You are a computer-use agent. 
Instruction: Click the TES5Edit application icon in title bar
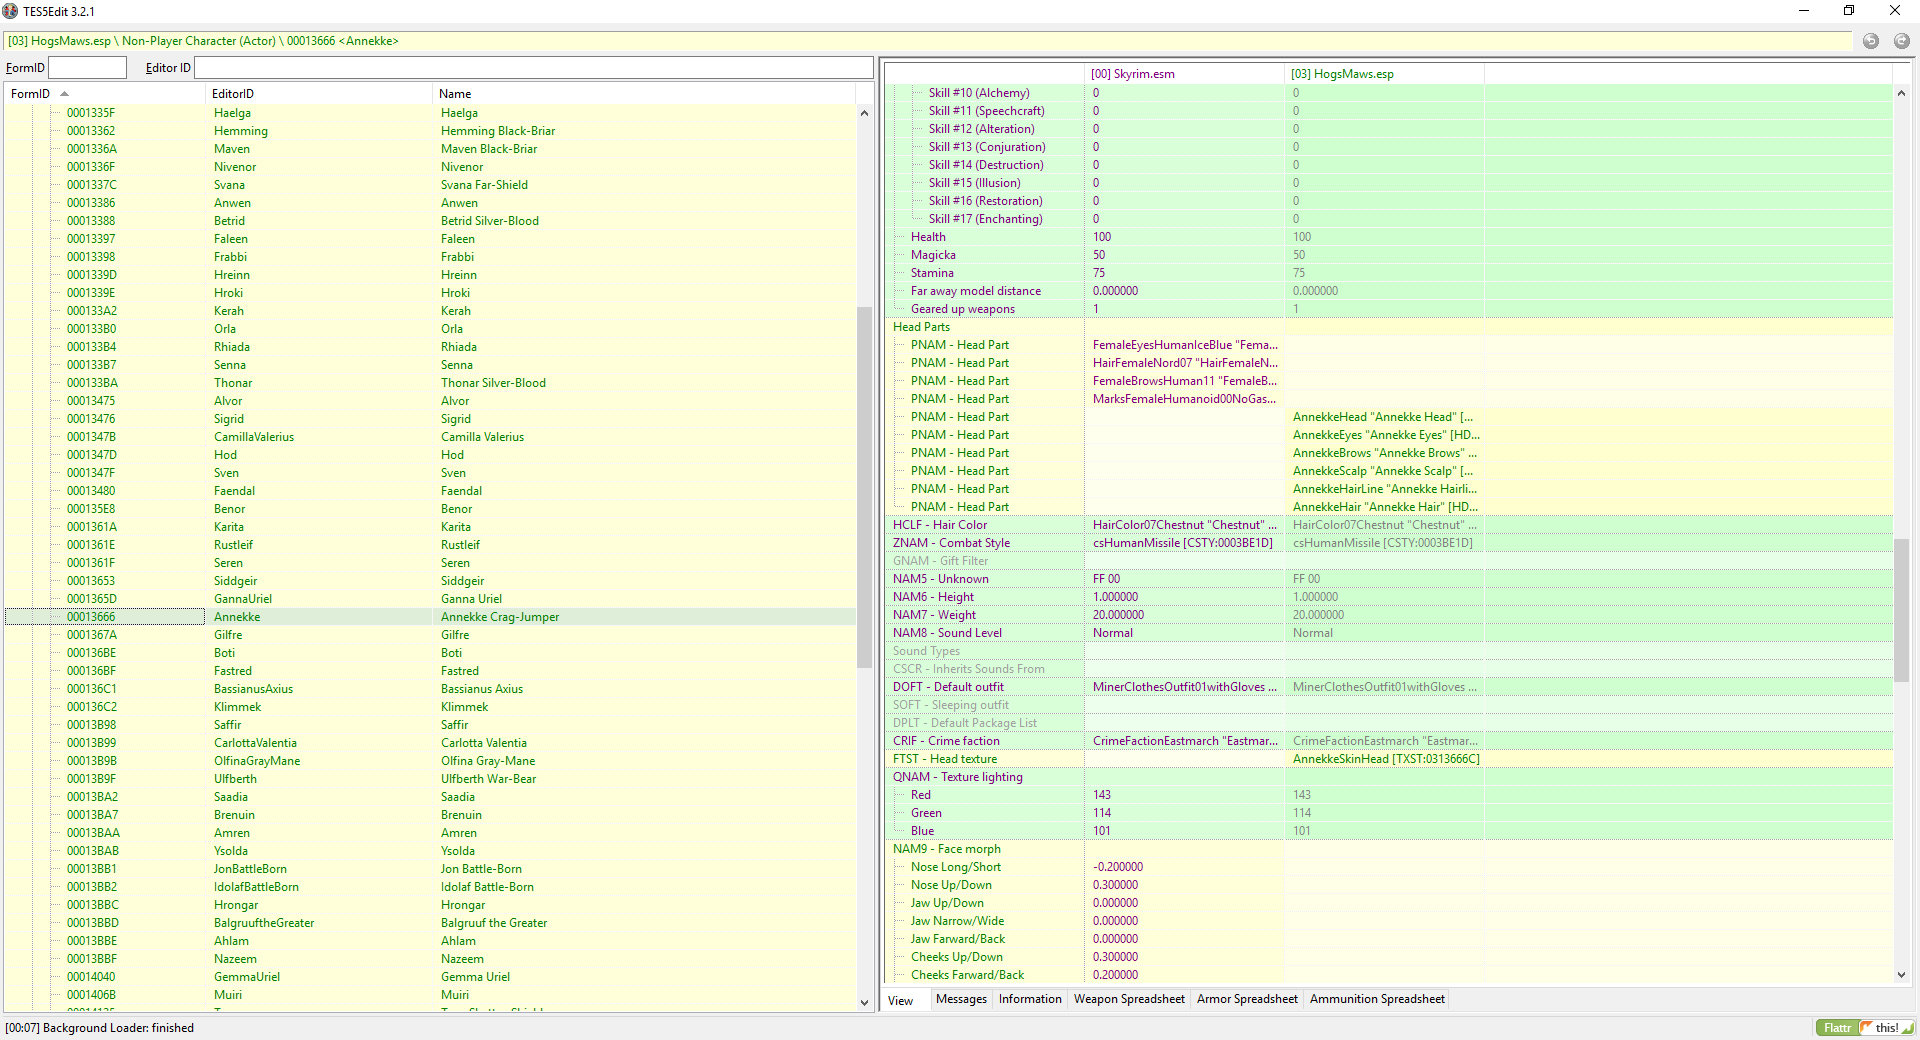point(11,11)
